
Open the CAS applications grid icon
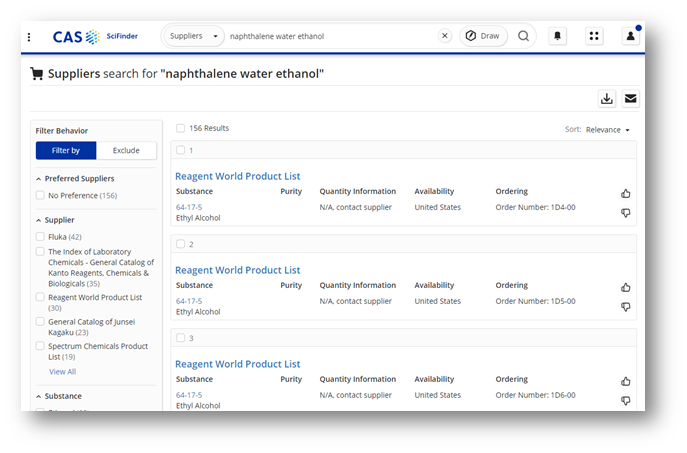tap(594, 36)
